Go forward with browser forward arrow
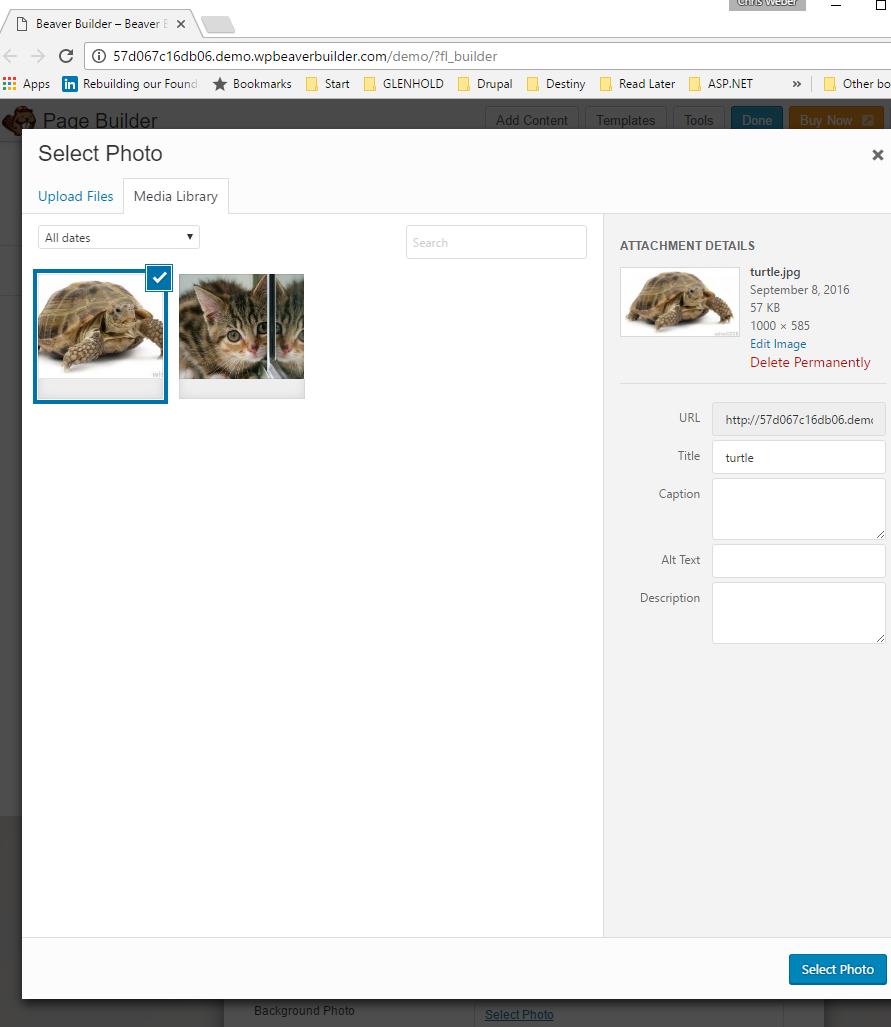Screen dimensions: 891x1027 click(38, 56)
